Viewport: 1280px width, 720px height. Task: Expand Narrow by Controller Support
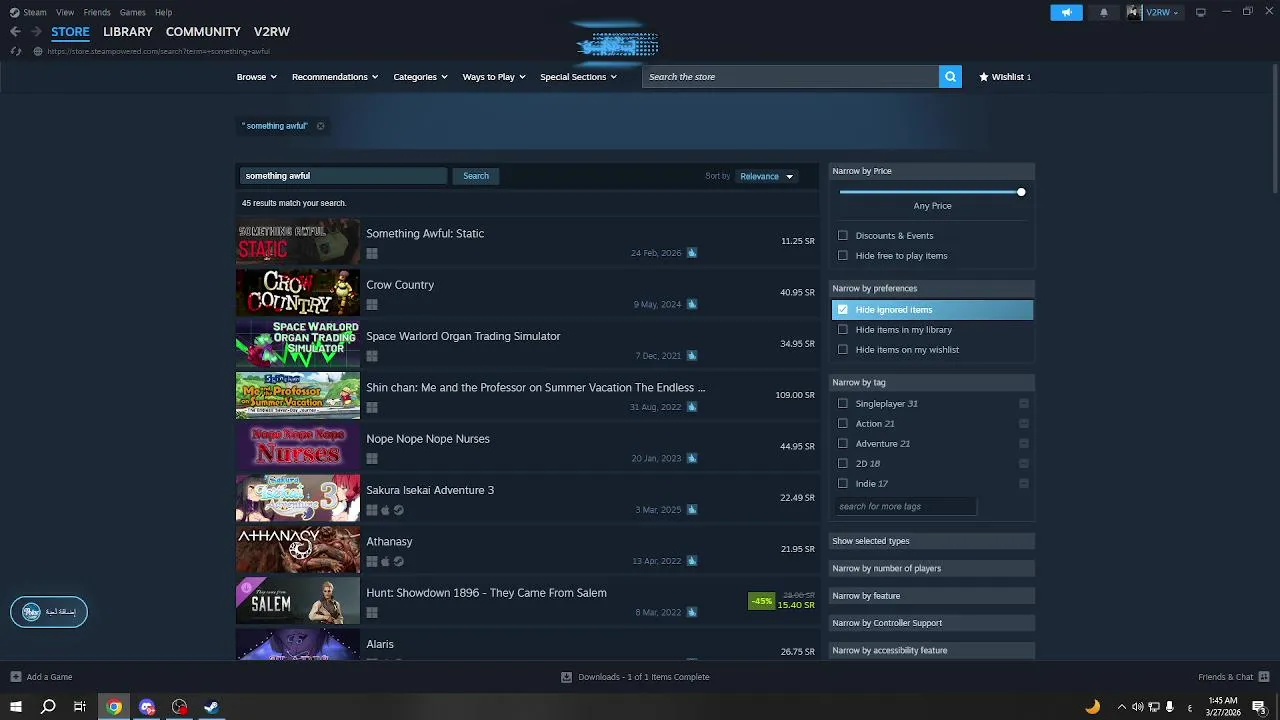932,623
